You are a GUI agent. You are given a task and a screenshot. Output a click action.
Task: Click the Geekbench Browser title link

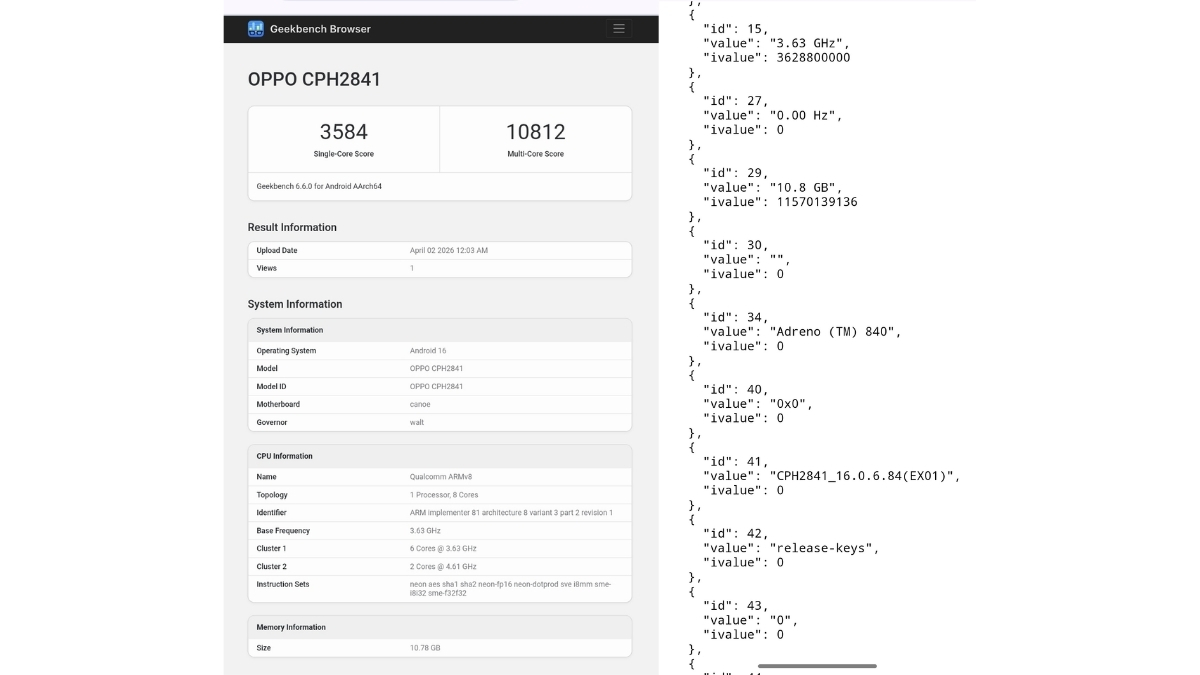pos(320,29)
